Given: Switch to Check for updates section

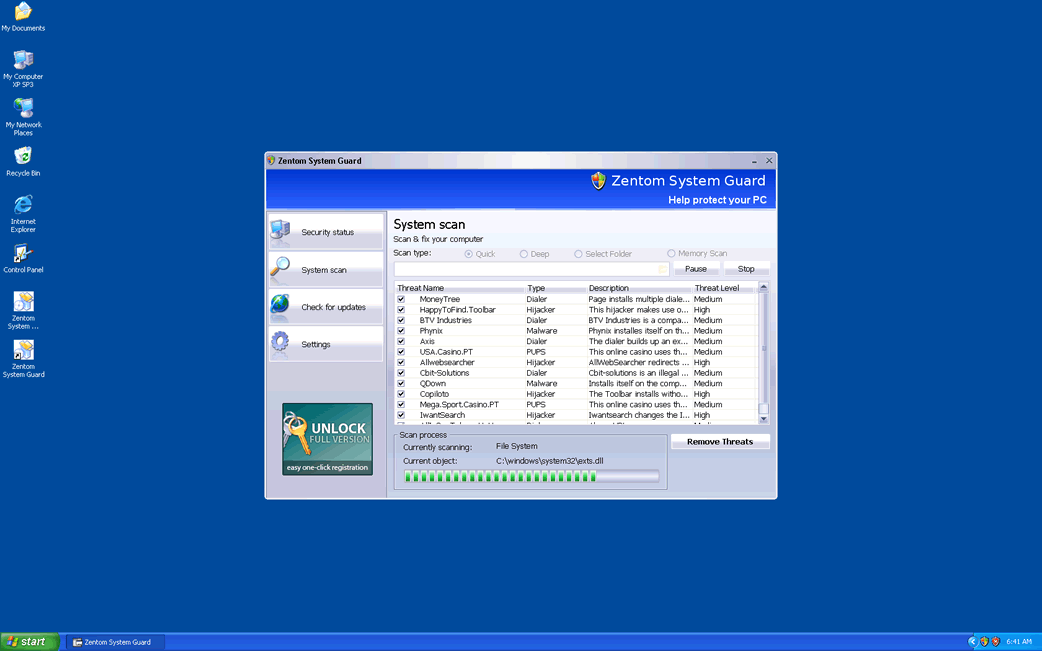Looking at the screenshot, I should [x=326, y=307].
